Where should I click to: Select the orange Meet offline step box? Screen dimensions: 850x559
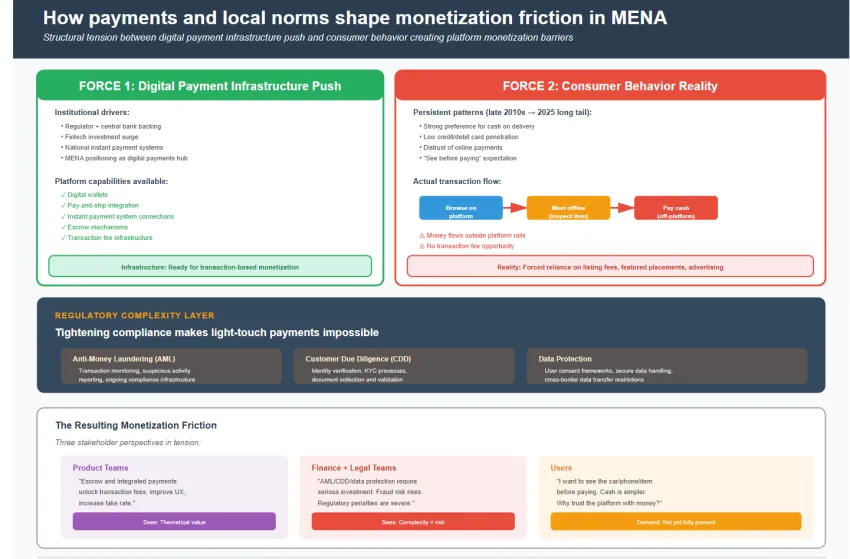click(568, 208)
